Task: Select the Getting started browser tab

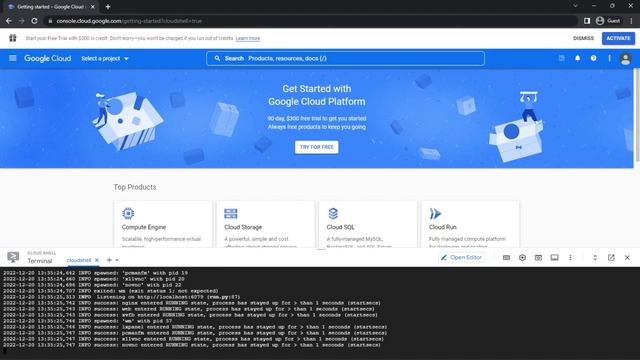Action: (51, 7)
